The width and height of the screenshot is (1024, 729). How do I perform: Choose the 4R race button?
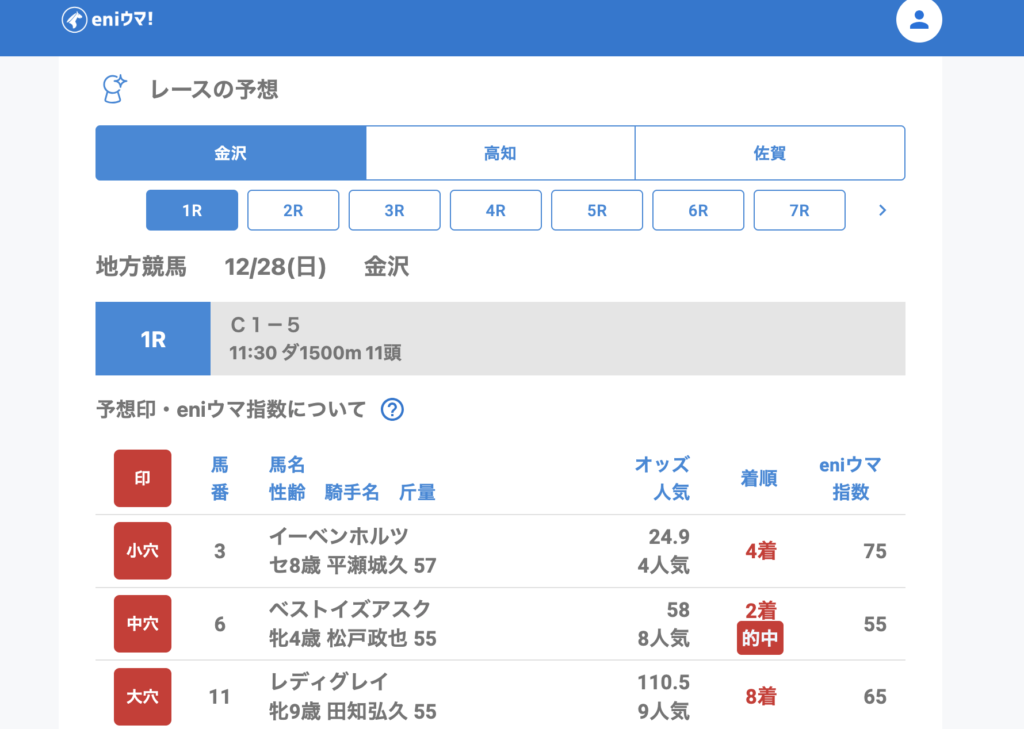point(496,210)
